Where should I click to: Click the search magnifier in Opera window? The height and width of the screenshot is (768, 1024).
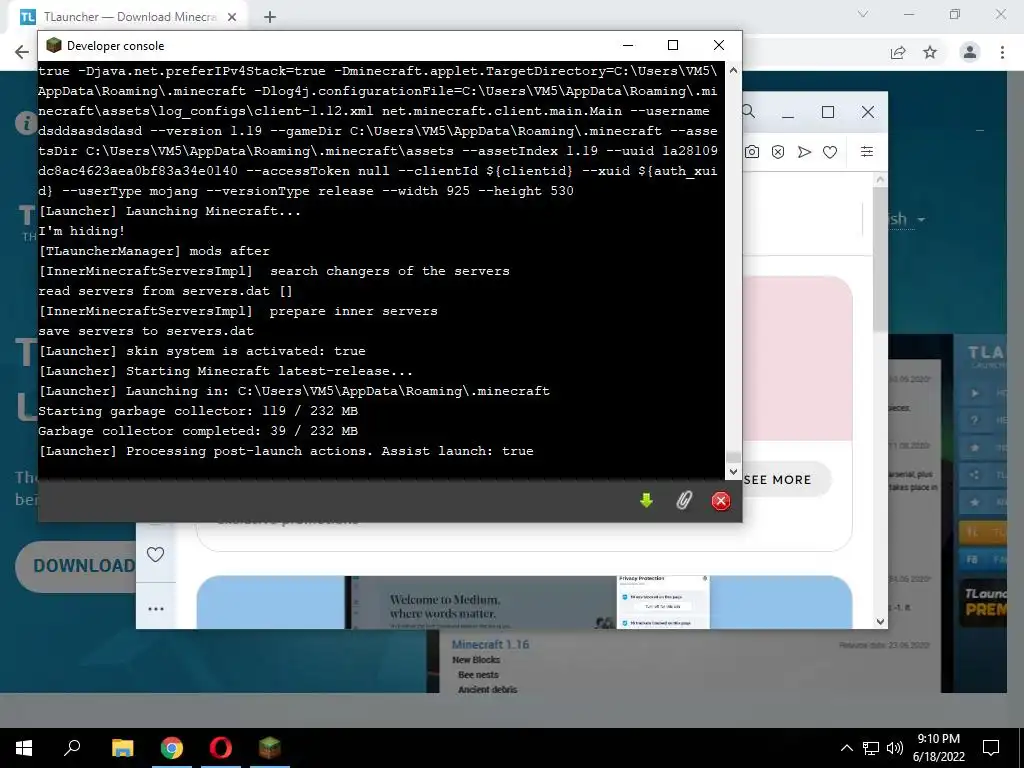coord(749,112)
